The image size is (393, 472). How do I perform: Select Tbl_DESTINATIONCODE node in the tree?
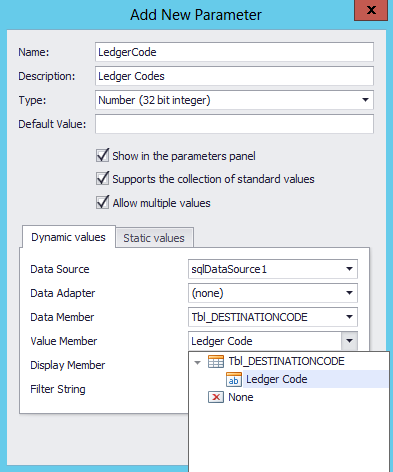coord(286,361)
